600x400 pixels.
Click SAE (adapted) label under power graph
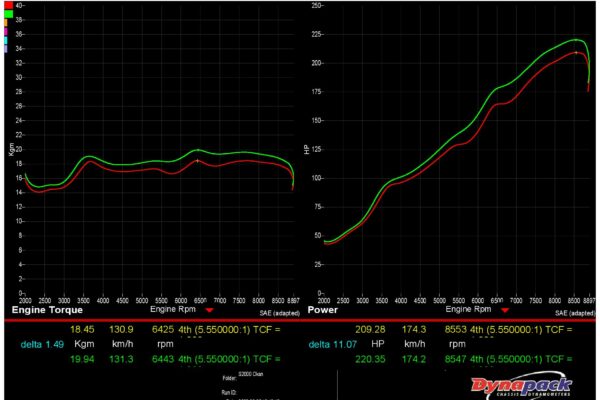[x=575, y=313]
